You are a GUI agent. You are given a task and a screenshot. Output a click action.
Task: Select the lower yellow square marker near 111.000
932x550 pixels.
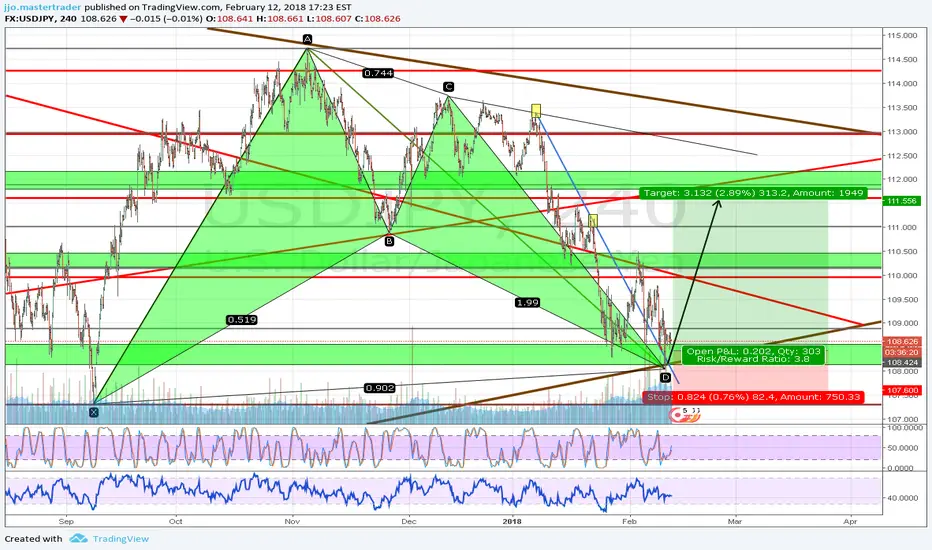pyautogui.click(x=593, y=221)
